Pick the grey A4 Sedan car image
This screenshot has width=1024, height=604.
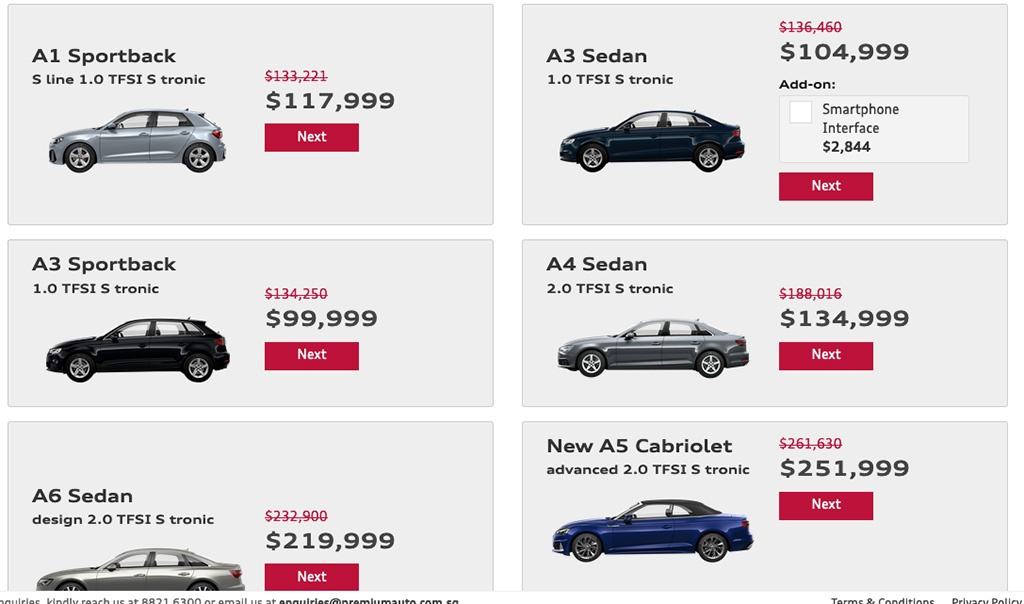(x=652, y=348)
